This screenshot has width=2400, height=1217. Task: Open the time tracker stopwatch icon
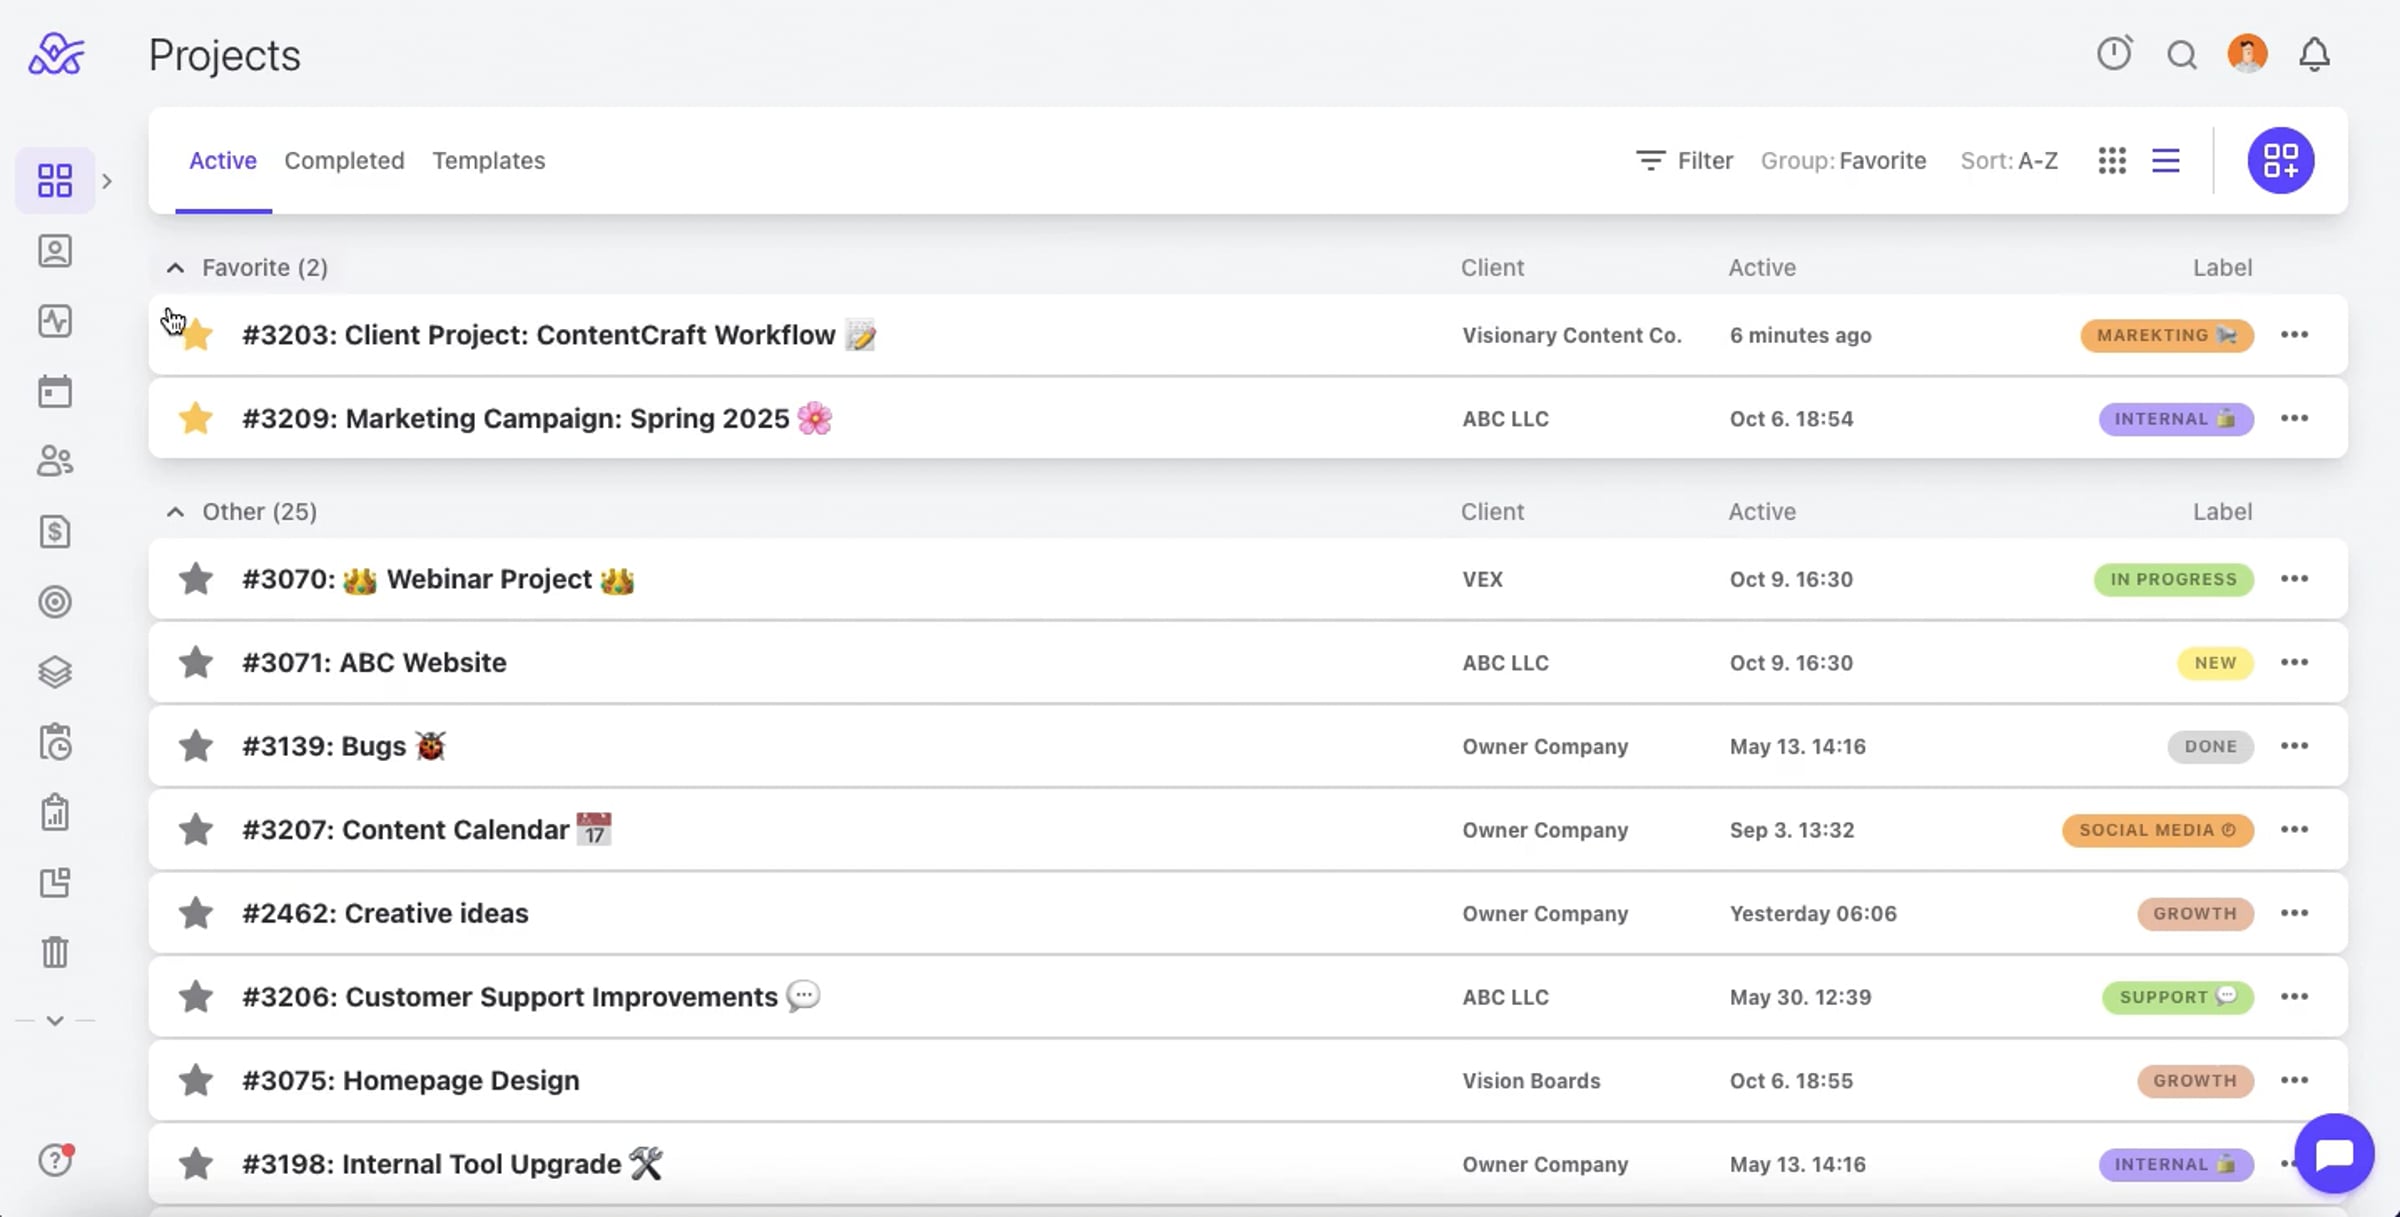click(2114, 53)
